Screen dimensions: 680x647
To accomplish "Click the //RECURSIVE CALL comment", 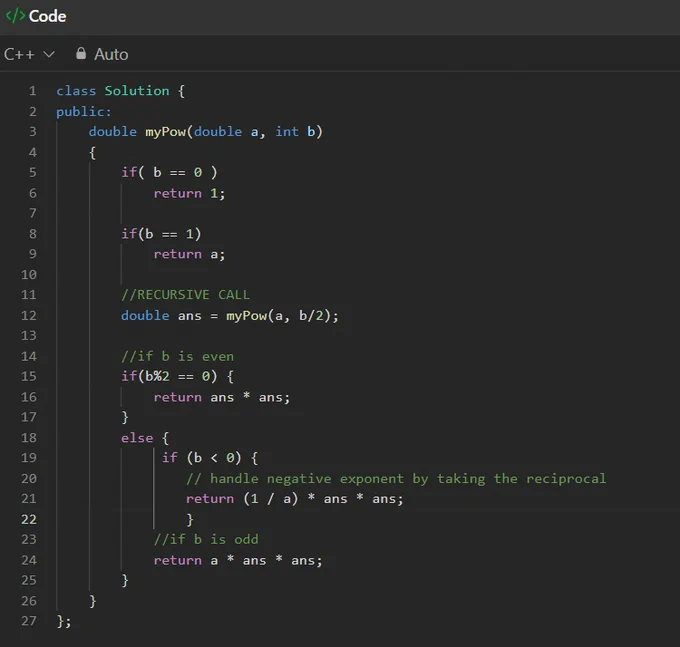I will click(x=185, y=294).
